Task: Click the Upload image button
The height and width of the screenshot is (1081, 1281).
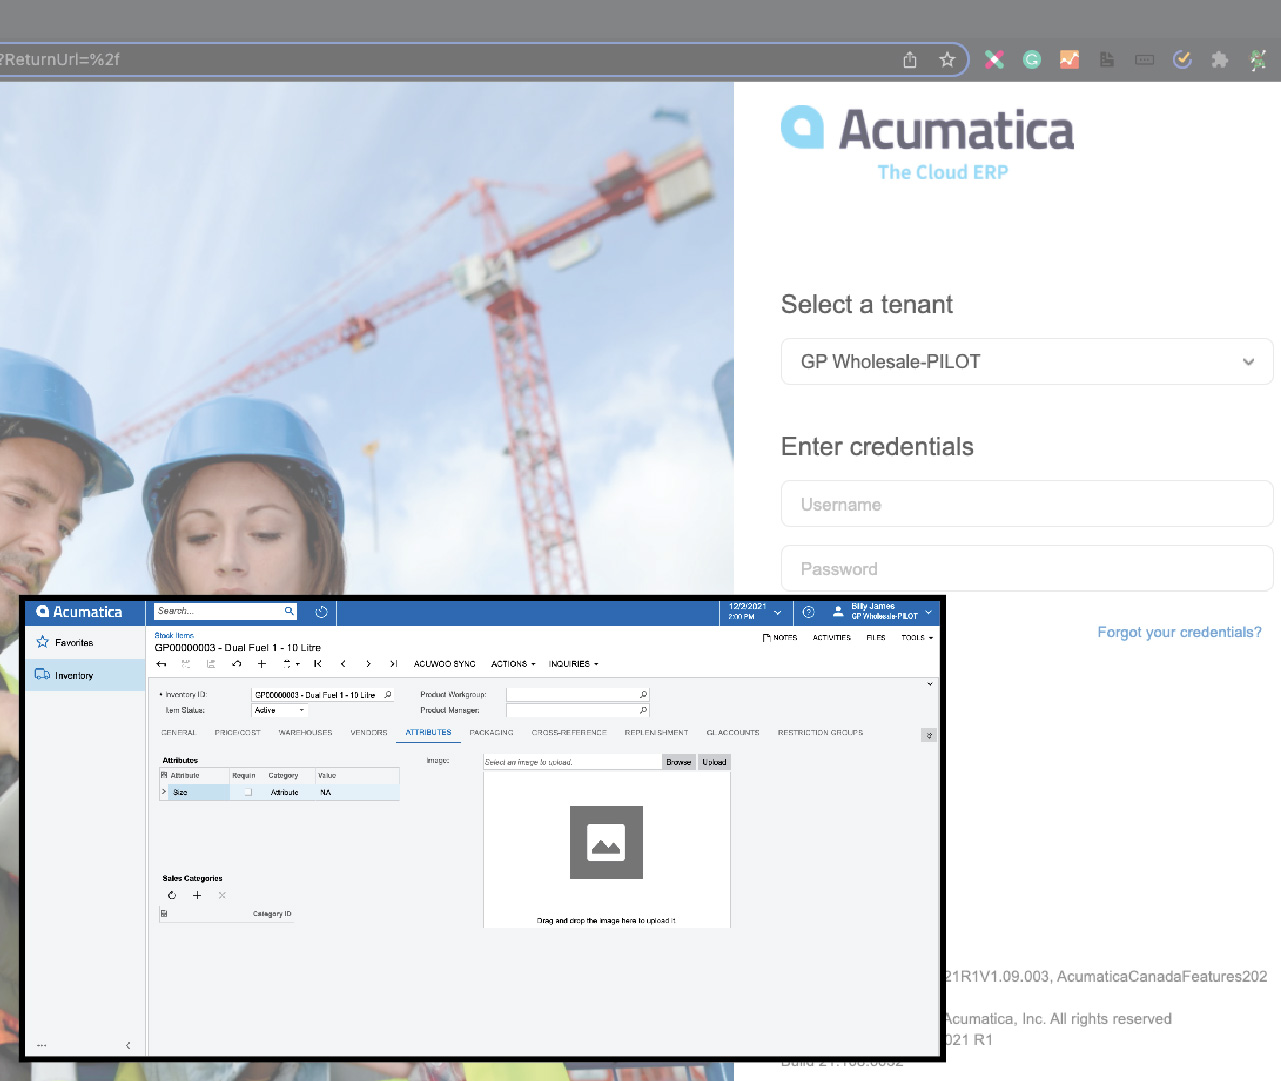Action: [x=714, y=762]
